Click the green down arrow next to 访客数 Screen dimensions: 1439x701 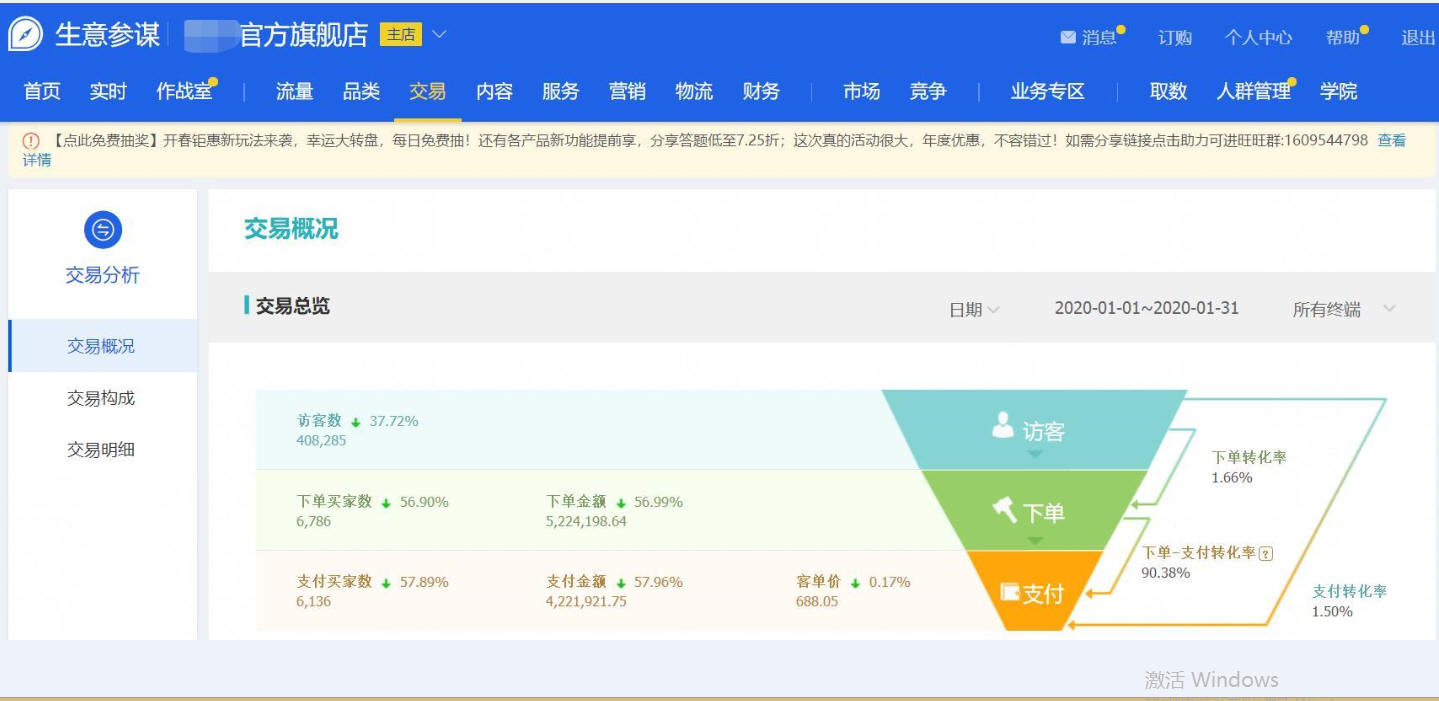tap(355, 422)
